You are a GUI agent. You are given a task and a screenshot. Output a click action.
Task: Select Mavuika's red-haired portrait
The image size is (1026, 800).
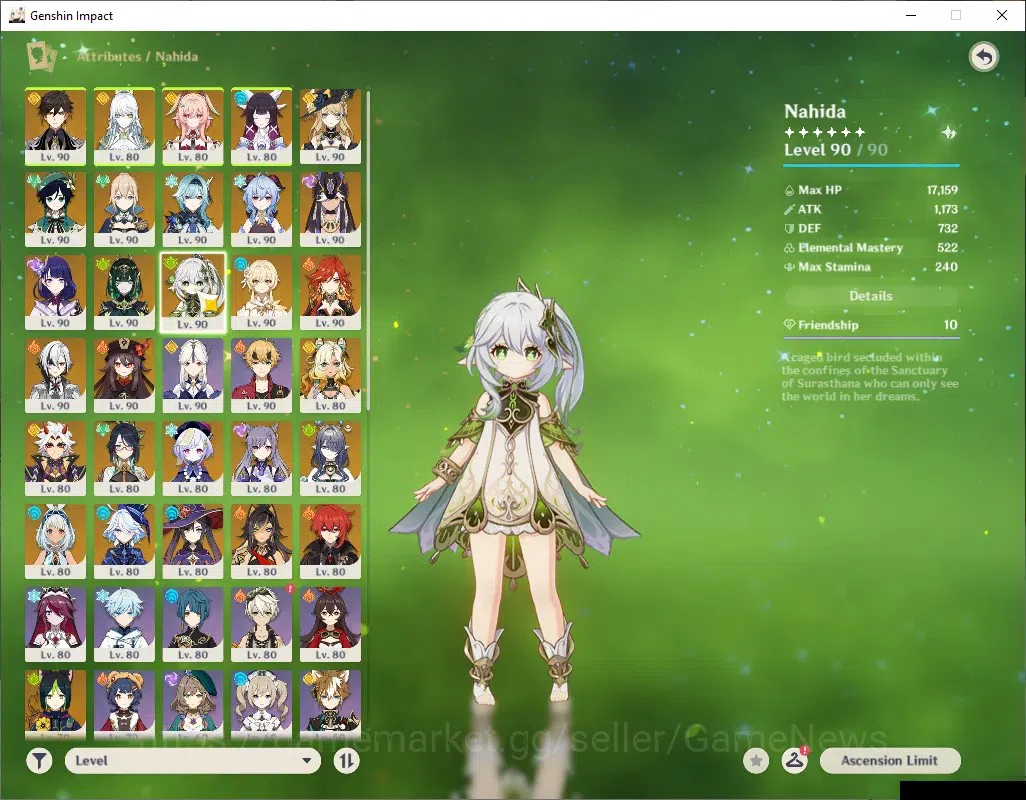click(x=330, y=292)
